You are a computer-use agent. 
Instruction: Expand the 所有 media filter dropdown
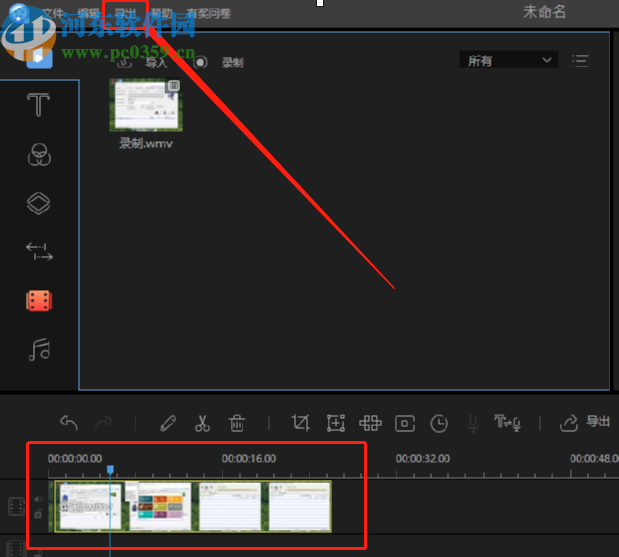[508, 60]
